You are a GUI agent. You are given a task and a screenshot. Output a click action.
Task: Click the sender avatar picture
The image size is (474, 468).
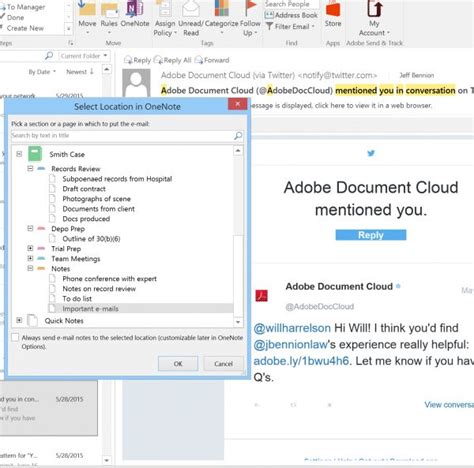136,83
